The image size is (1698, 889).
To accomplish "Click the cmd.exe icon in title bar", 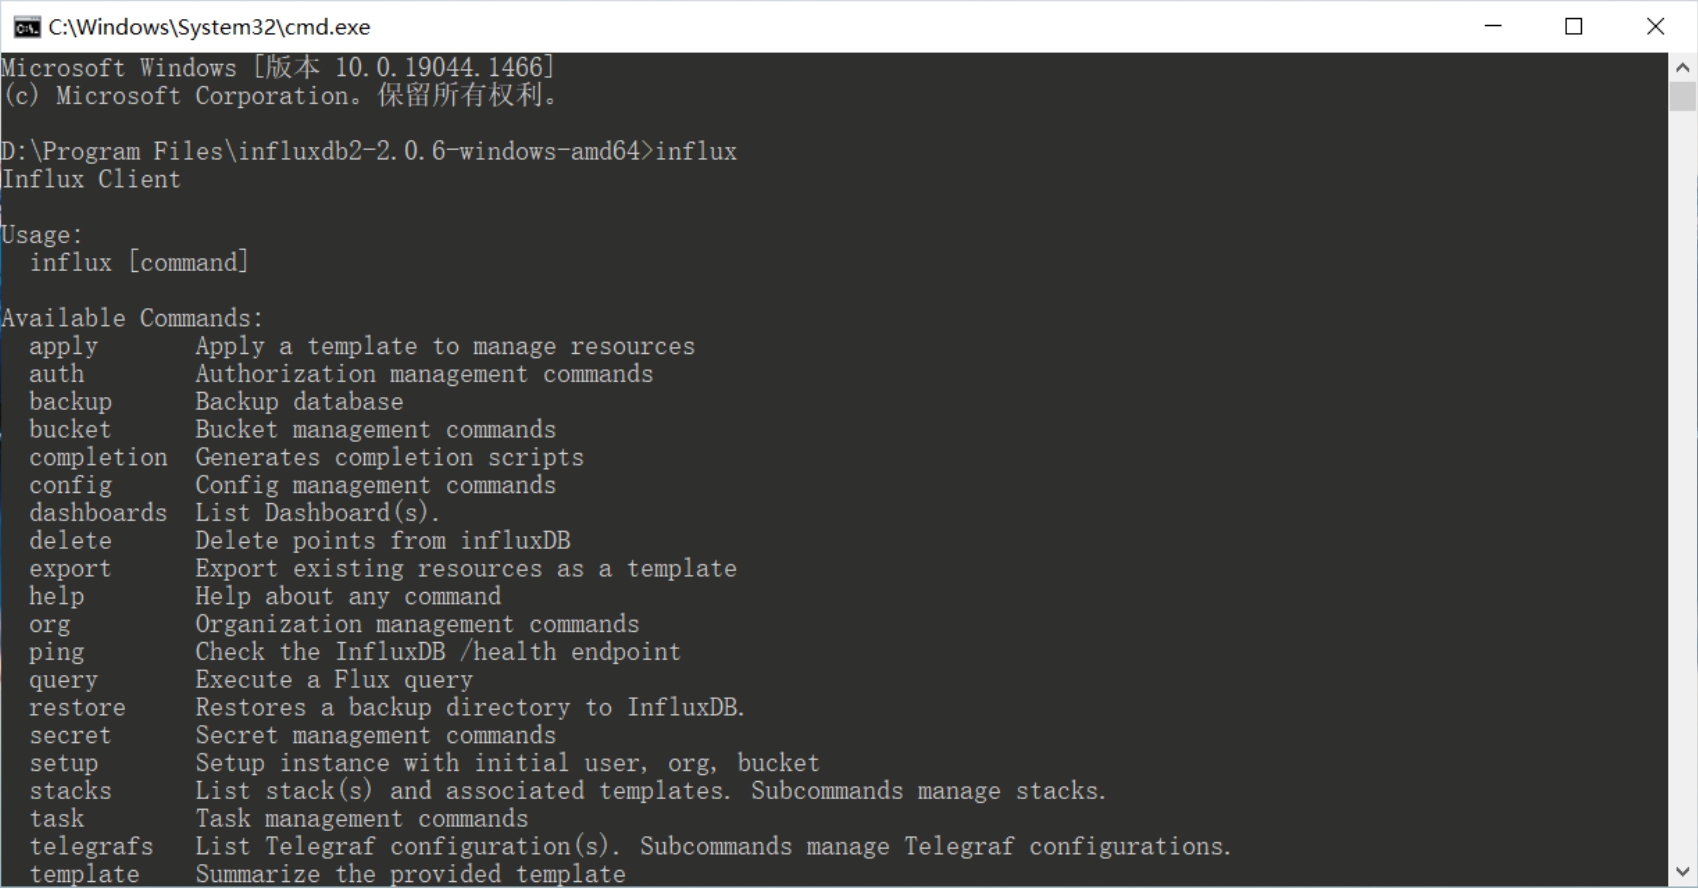I will (26, 27).
